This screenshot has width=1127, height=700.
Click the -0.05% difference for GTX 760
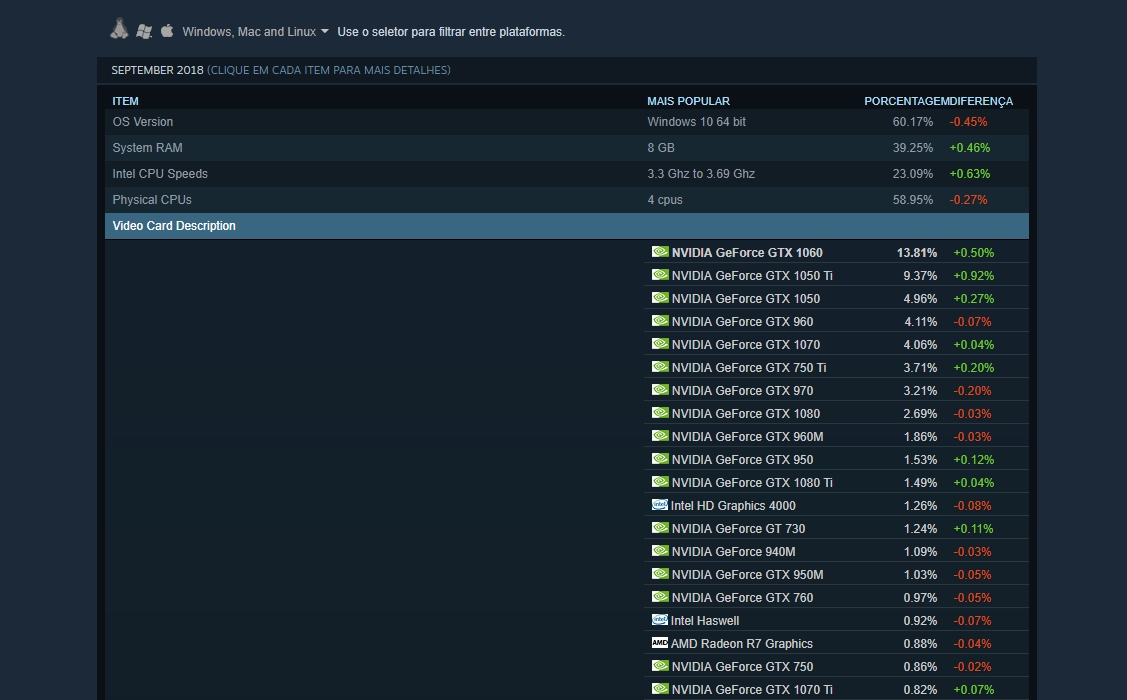click(x=972, y=598)
